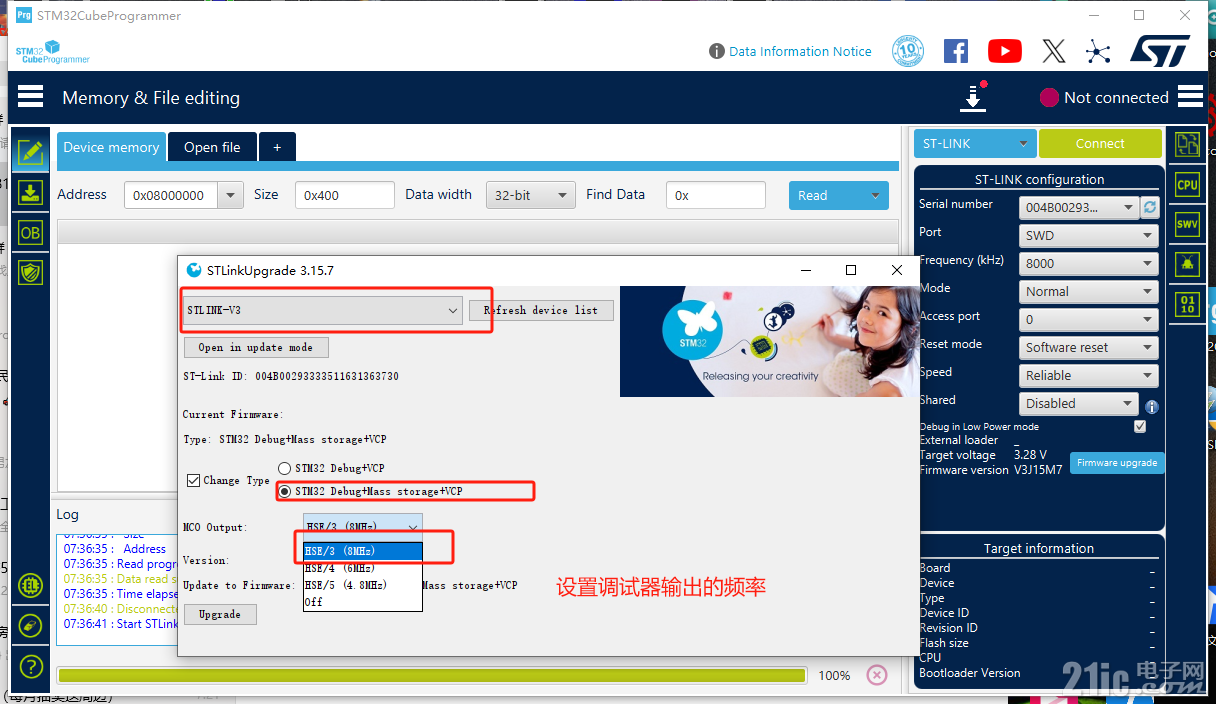The width and height of the screenshot is (1216, 704).
Task: Click the Connect button
Action: point(1100,144)
